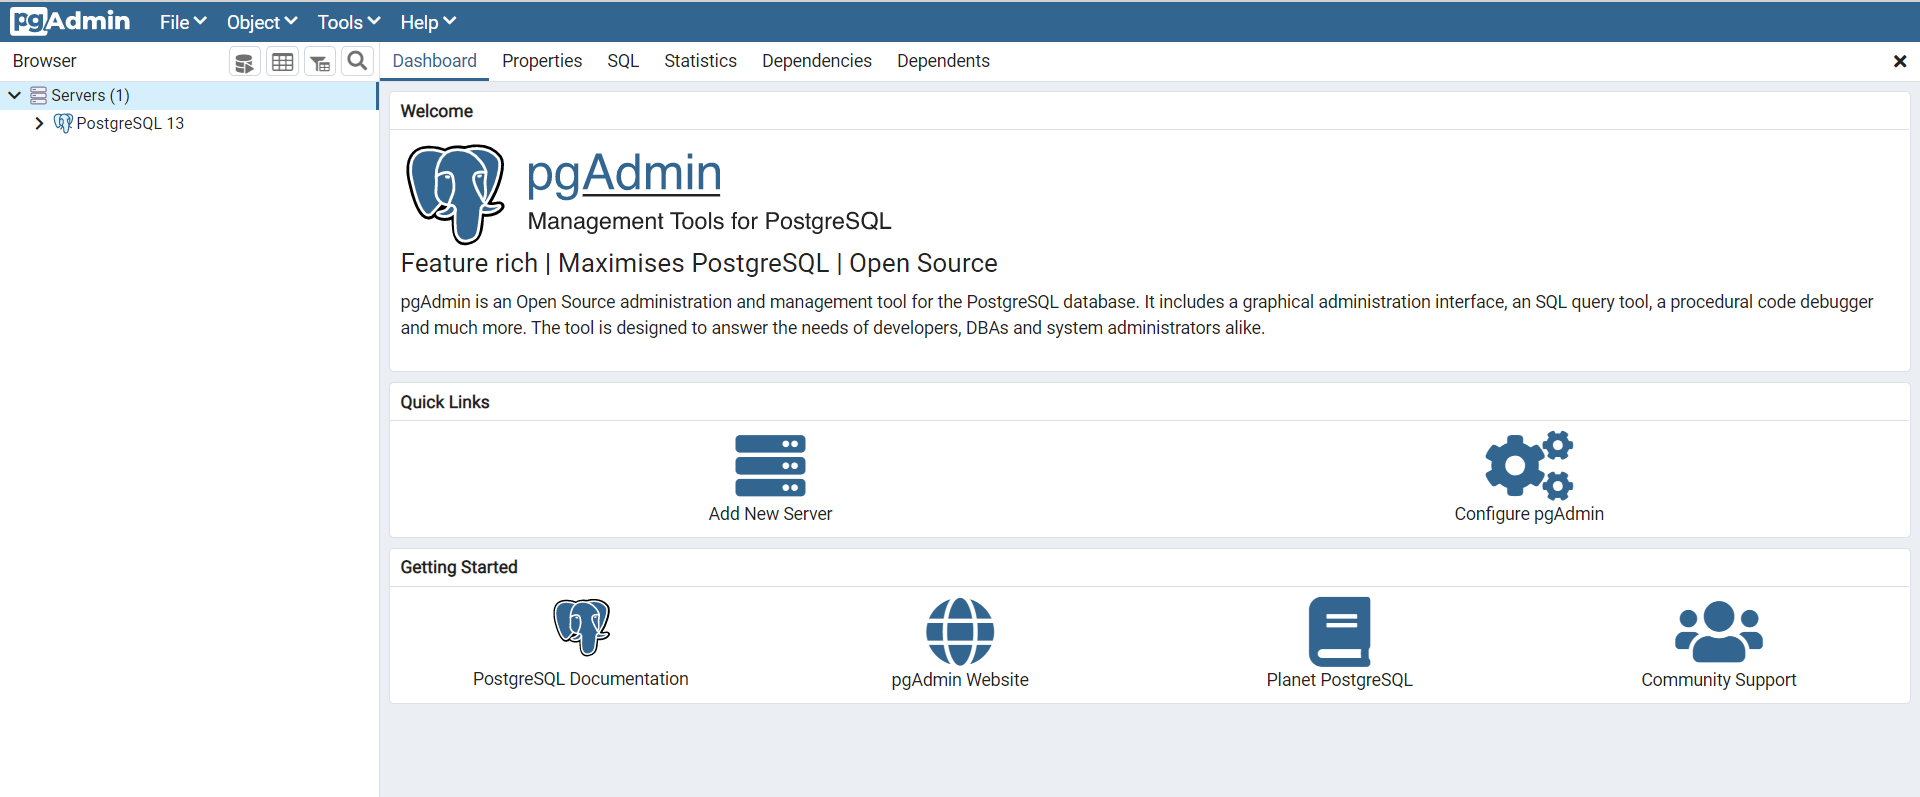The width and height of the screenshot is (1920, 797).
Task: Open the Tools menu
Action: 349,22
